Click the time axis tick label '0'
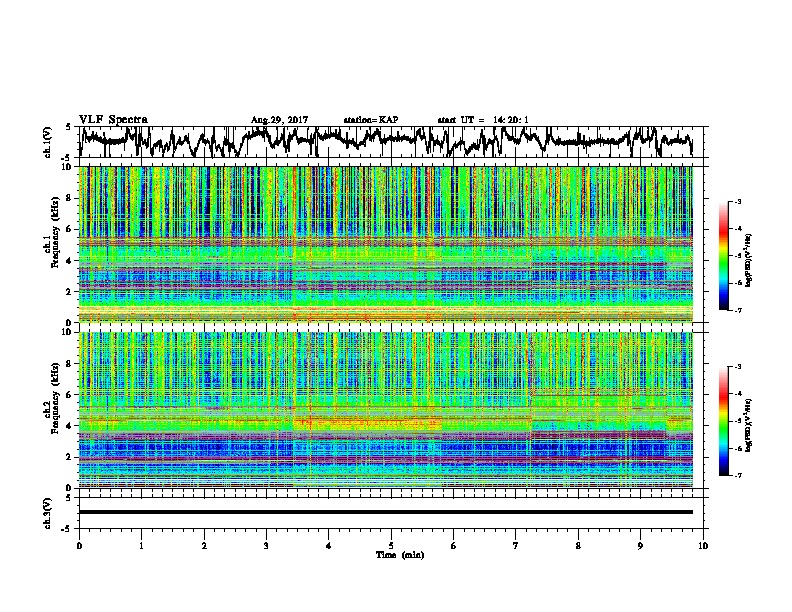This screenshot has height=612, width=792. pos(79,545)
